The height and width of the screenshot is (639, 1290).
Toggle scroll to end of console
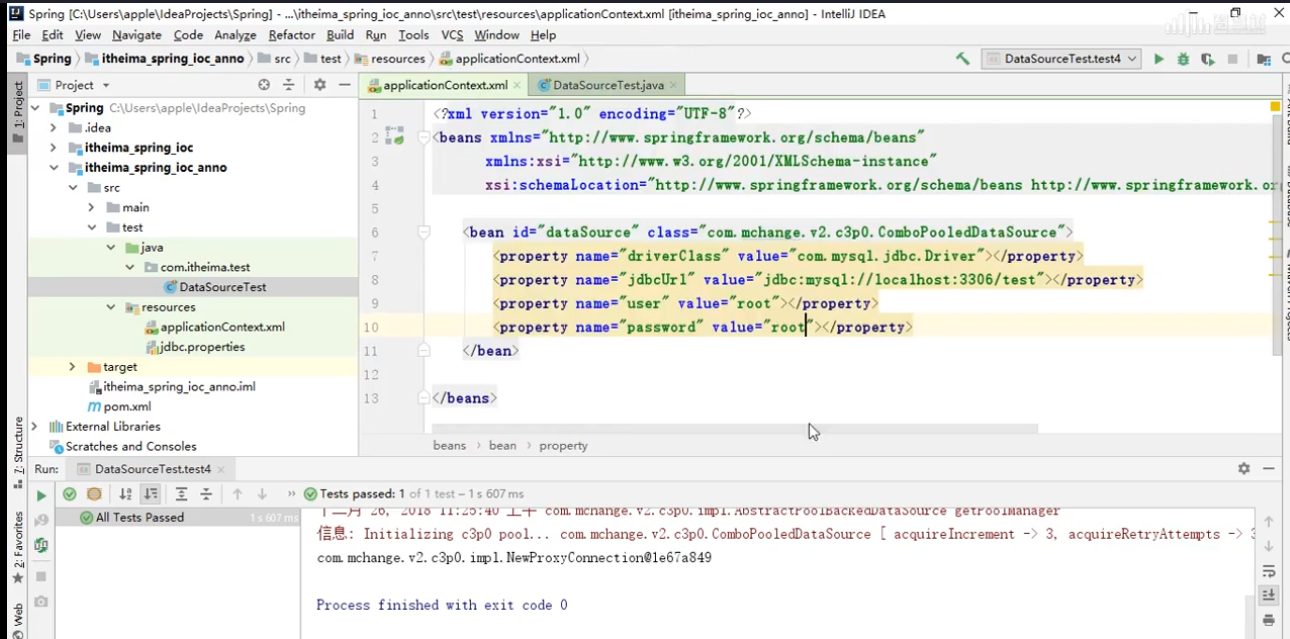(x=1269, y=595)
